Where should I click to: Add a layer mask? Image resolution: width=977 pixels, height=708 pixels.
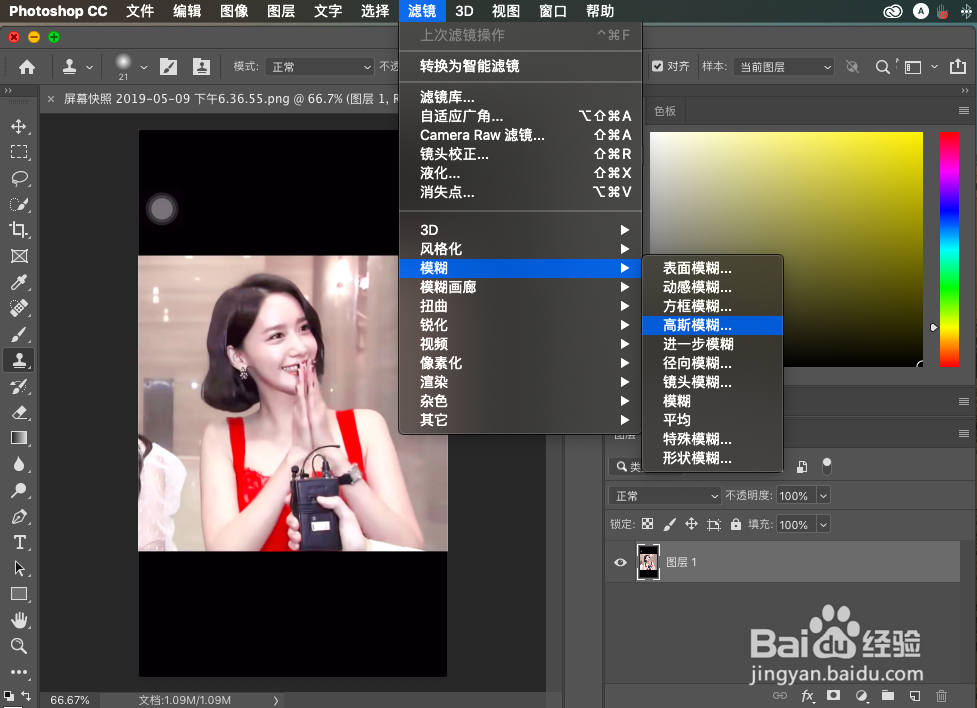tap(833, 696)
